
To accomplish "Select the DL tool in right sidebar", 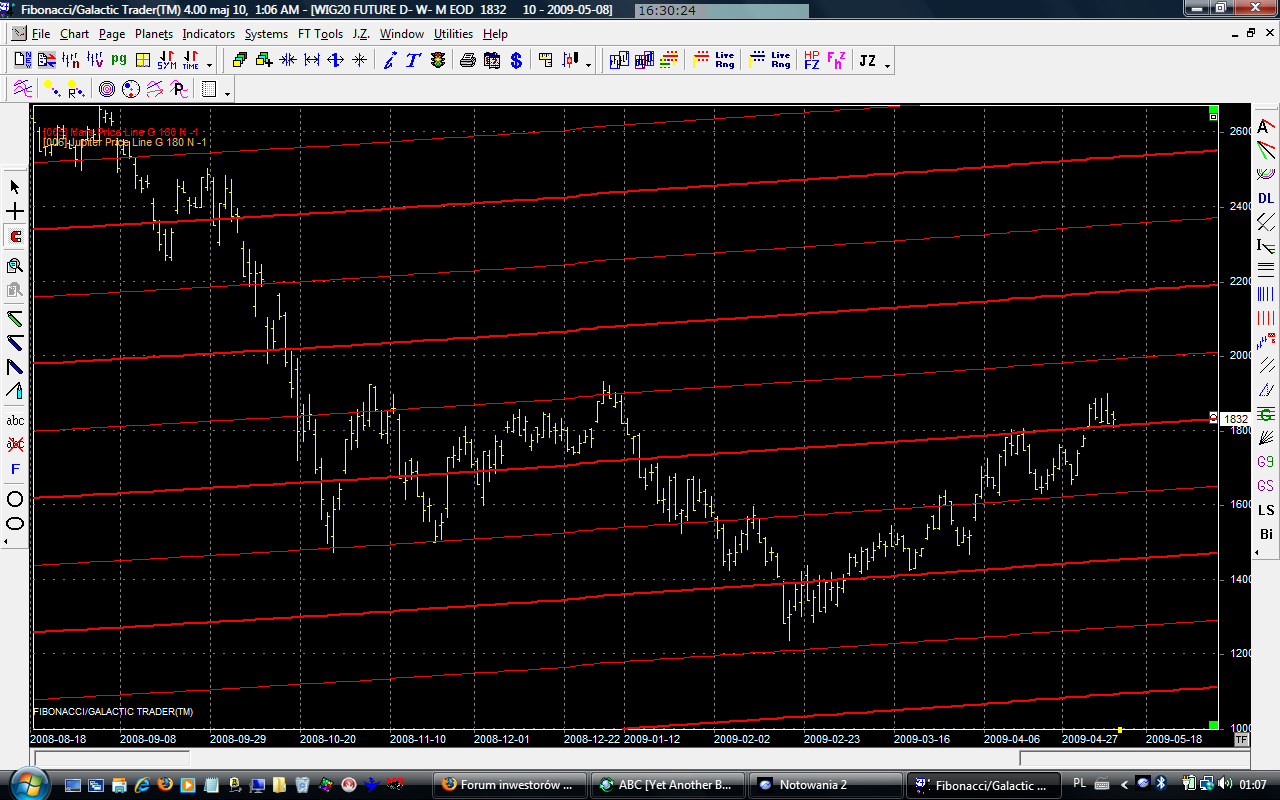I will coord(1266,198).
